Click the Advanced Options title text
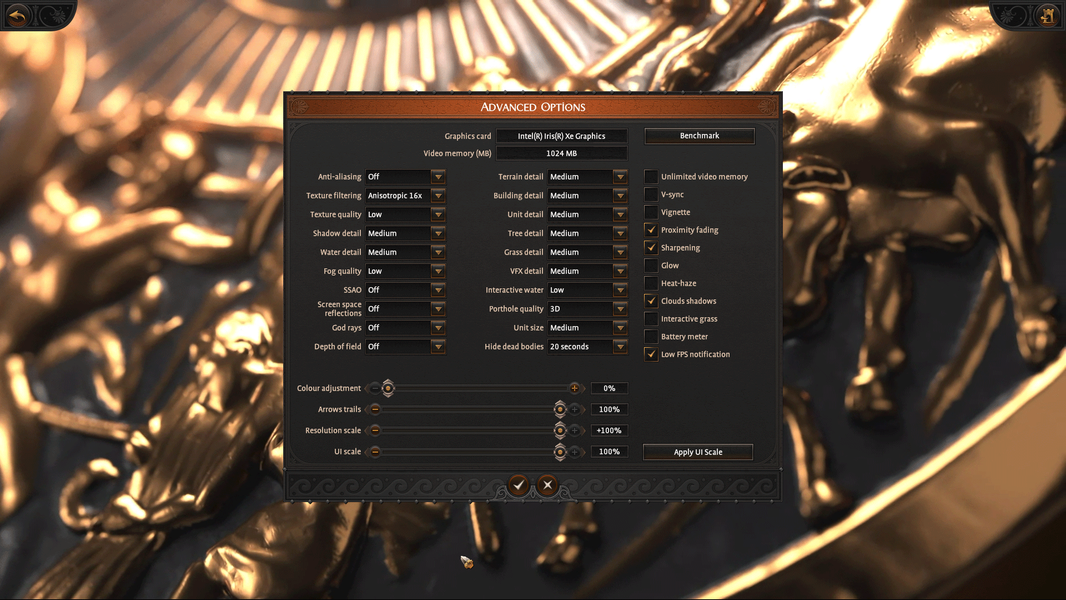The width and height of the screenshot is (1066, 600). click(x=533, y=107)
